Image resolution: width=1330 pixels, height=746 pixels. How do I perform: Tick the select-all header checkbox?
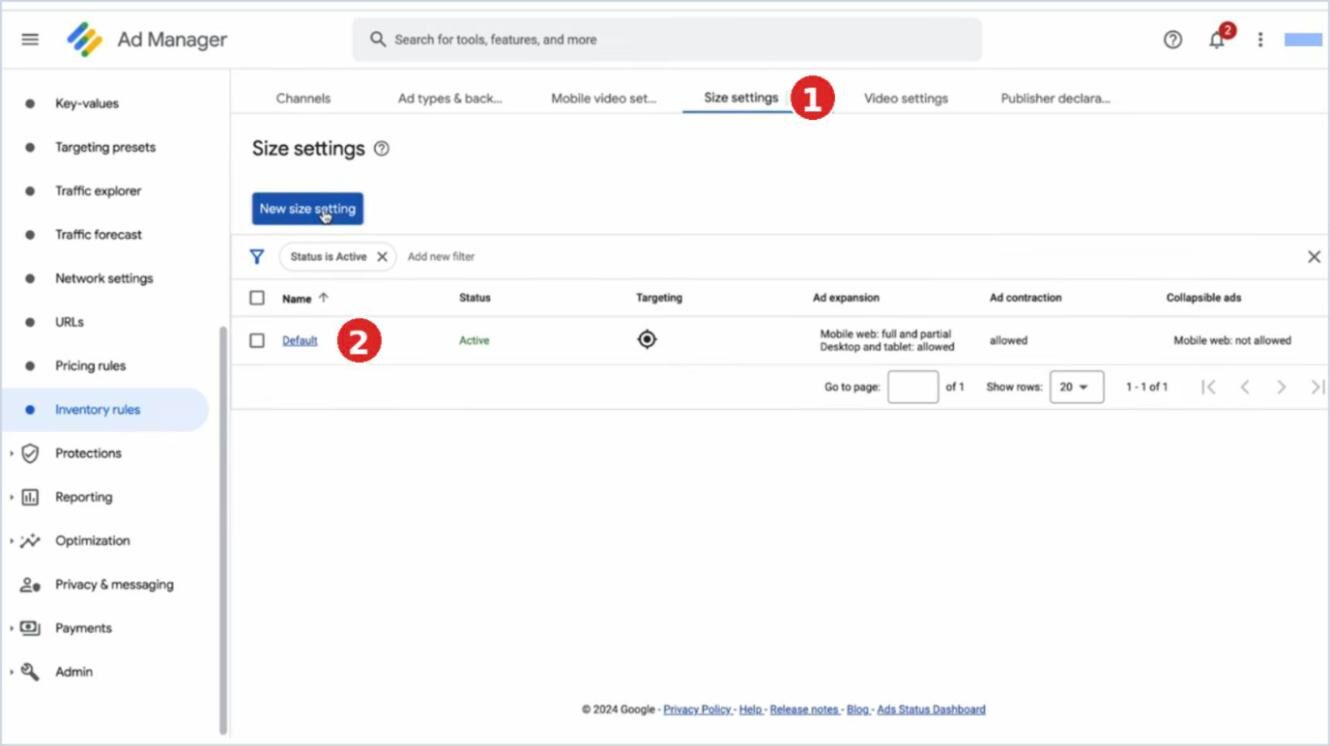(x=257, y=298)
